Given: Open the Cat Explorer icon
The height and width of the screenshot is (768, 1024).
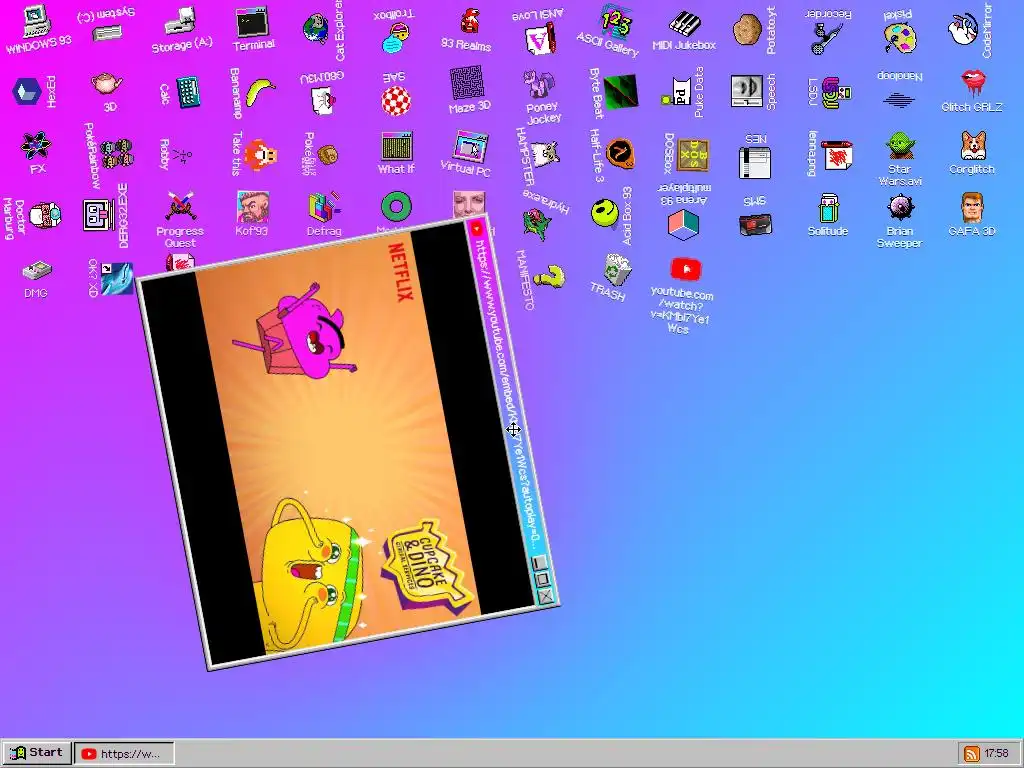Looking at the screenshot, I should 315,29.
